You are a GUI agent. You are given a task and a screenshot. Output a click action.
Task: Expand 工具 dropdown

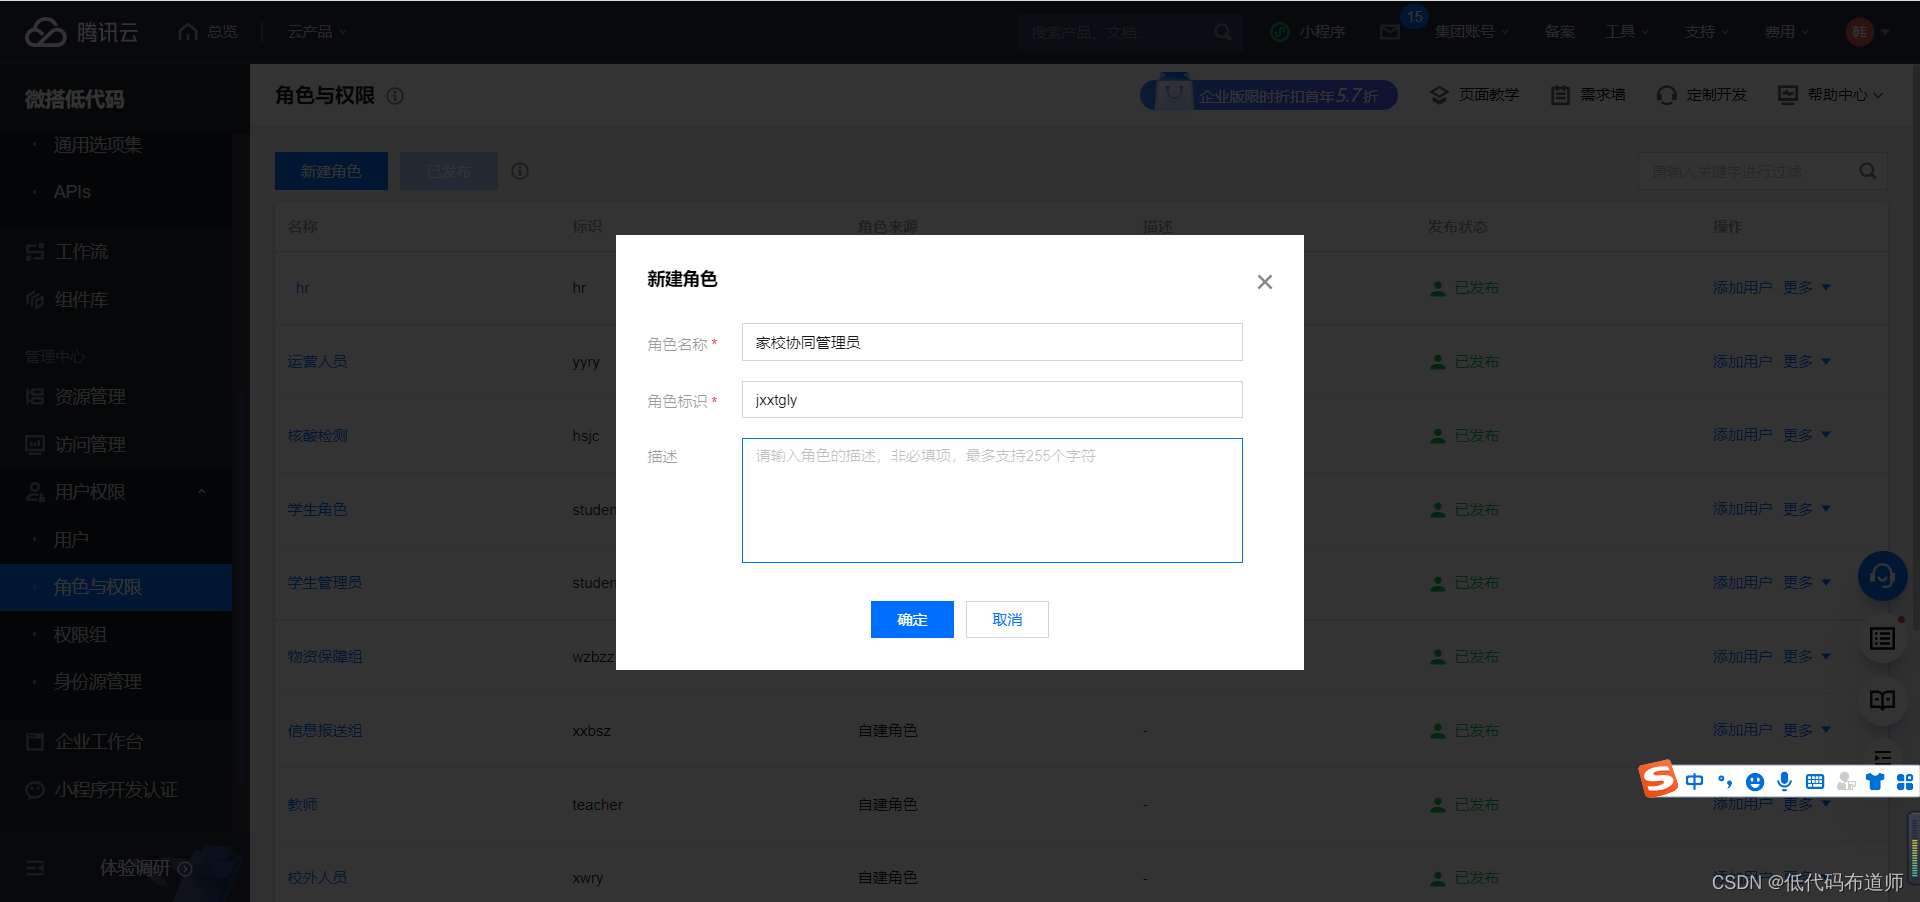click(1627, 32)
